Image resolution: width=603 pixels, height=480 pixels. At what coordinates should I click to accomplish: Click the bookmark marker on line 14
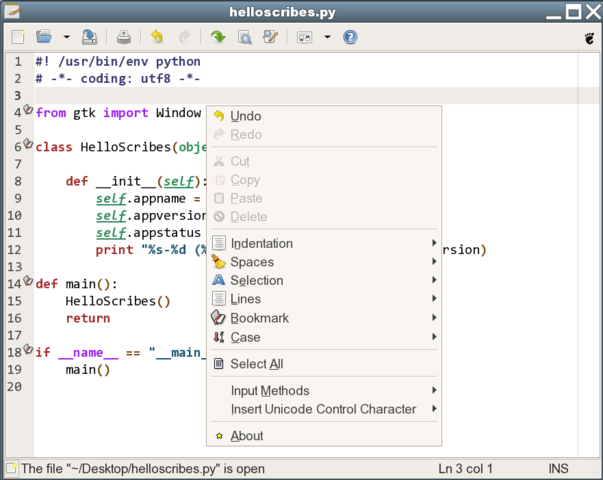point(28,280)
